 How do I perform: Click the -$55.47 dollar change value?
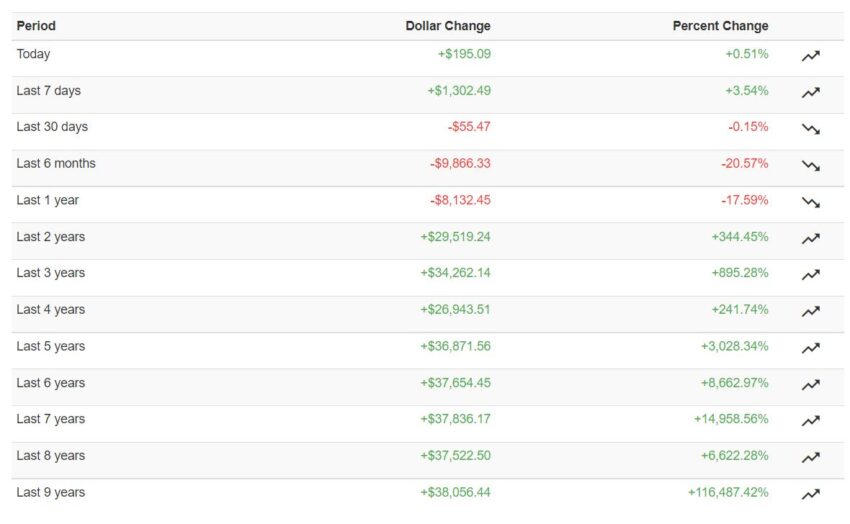[x=469, y=127]
